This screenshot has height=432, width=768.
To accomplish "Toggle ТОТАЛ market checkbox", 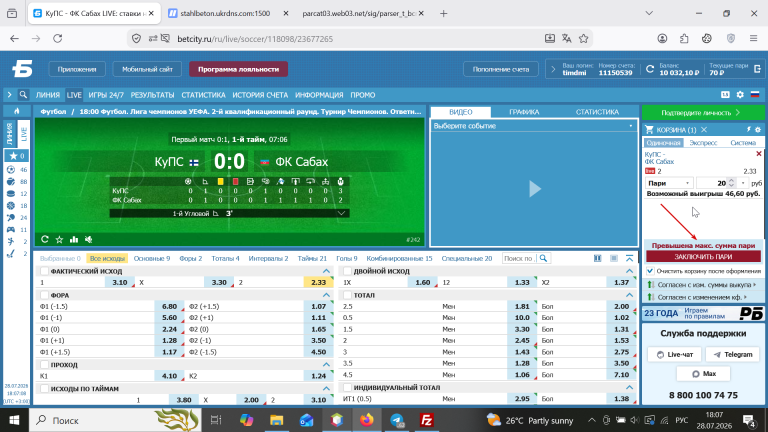I will point(347,295).
